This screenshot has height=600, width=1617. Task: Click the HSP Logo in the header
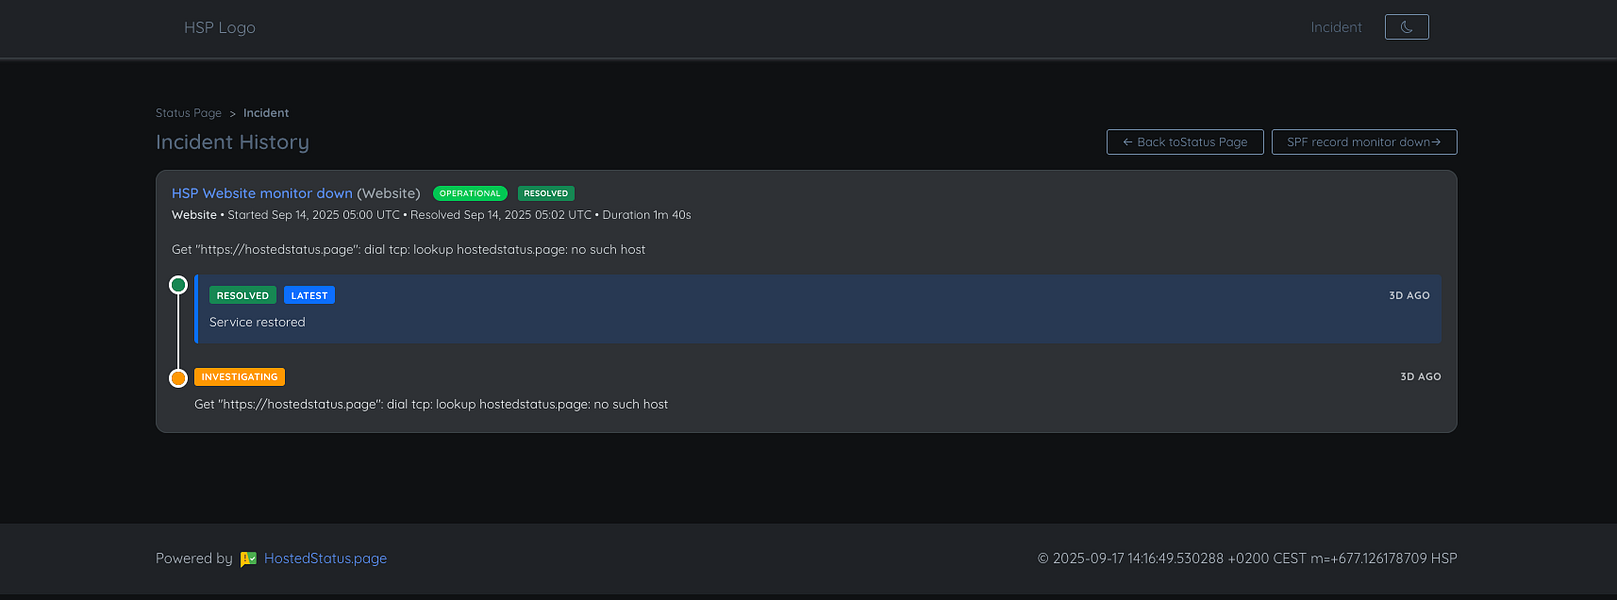pos(219,27)
